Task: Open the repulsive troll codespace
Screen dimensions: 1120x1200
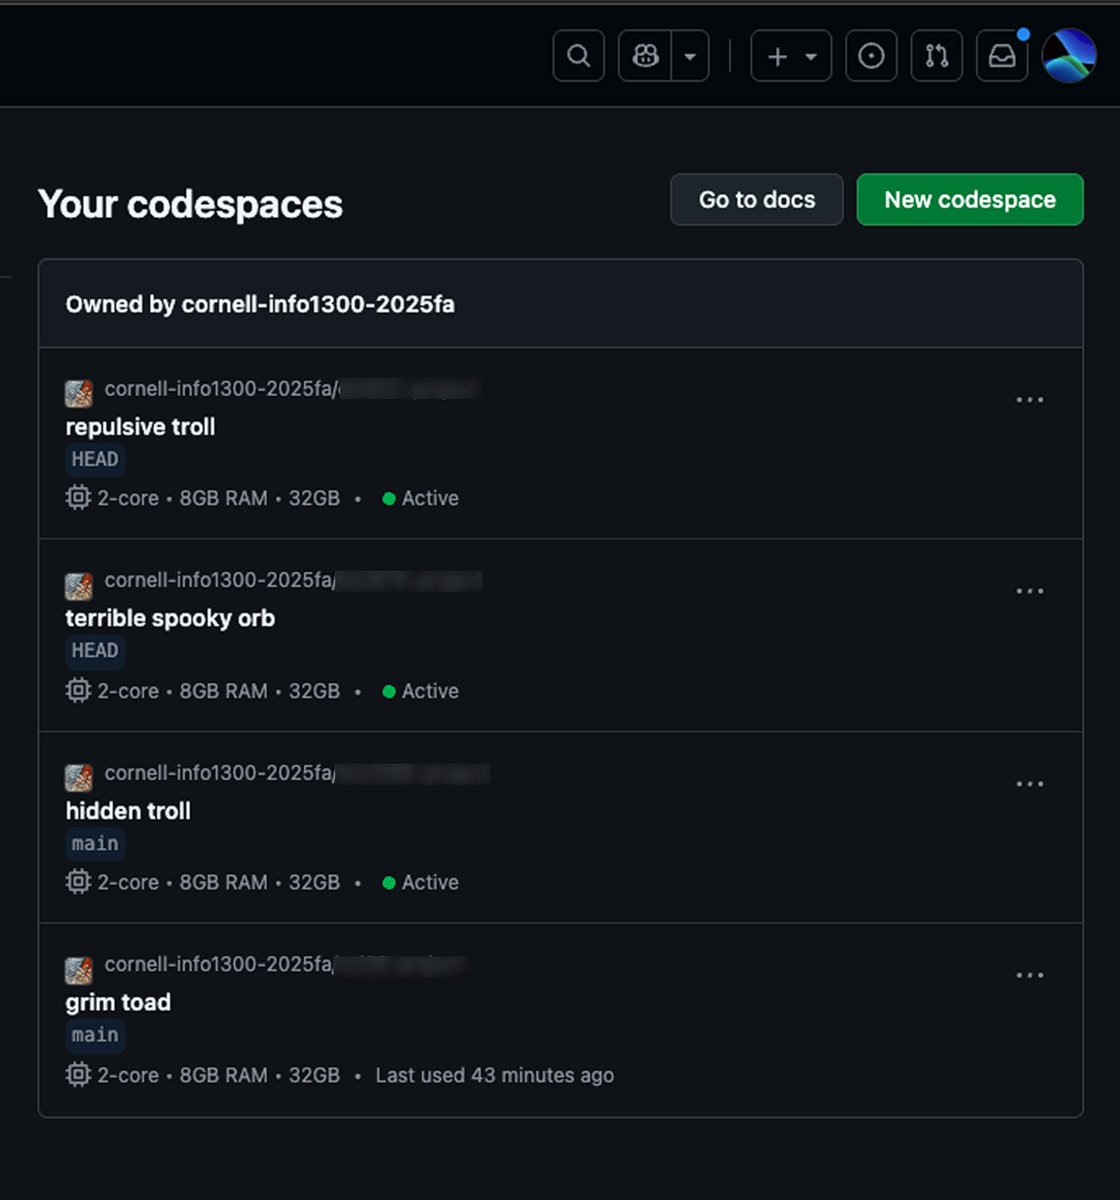Action: (140, 427)
